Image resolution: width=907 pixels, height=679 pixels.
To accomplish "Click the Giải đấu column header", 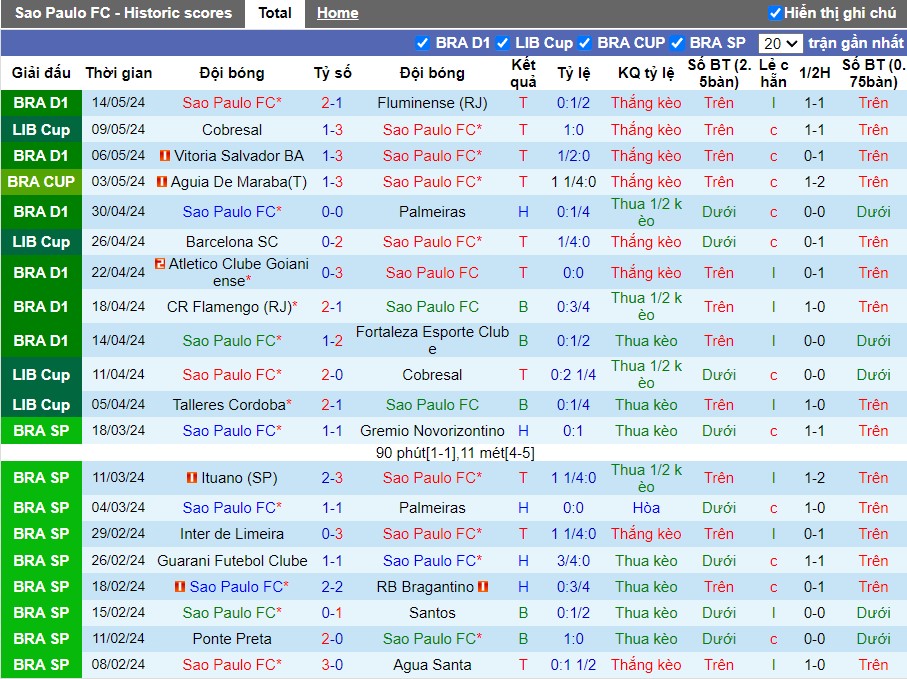I will point(41,73).
